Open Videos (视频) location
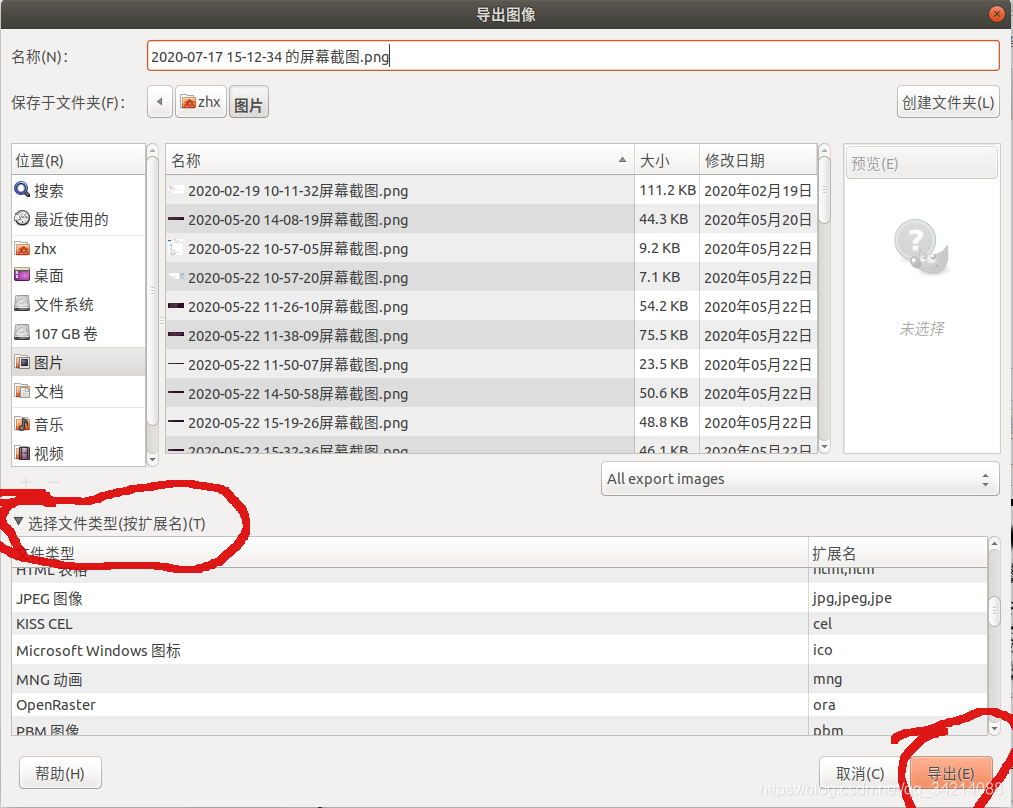This screenshot has height=808, width=1013. coord(78,453)
